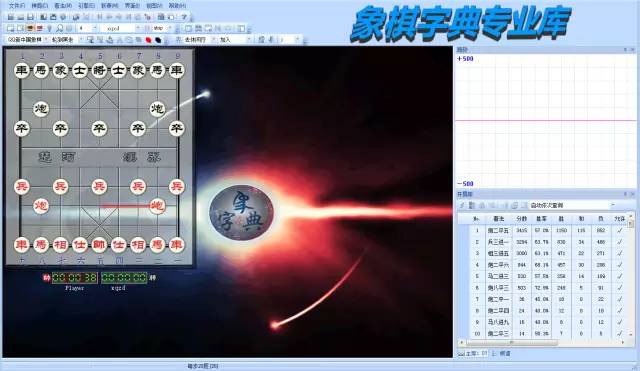
Task: Select the red left 馬 horse piece
Action: point(40,244)
